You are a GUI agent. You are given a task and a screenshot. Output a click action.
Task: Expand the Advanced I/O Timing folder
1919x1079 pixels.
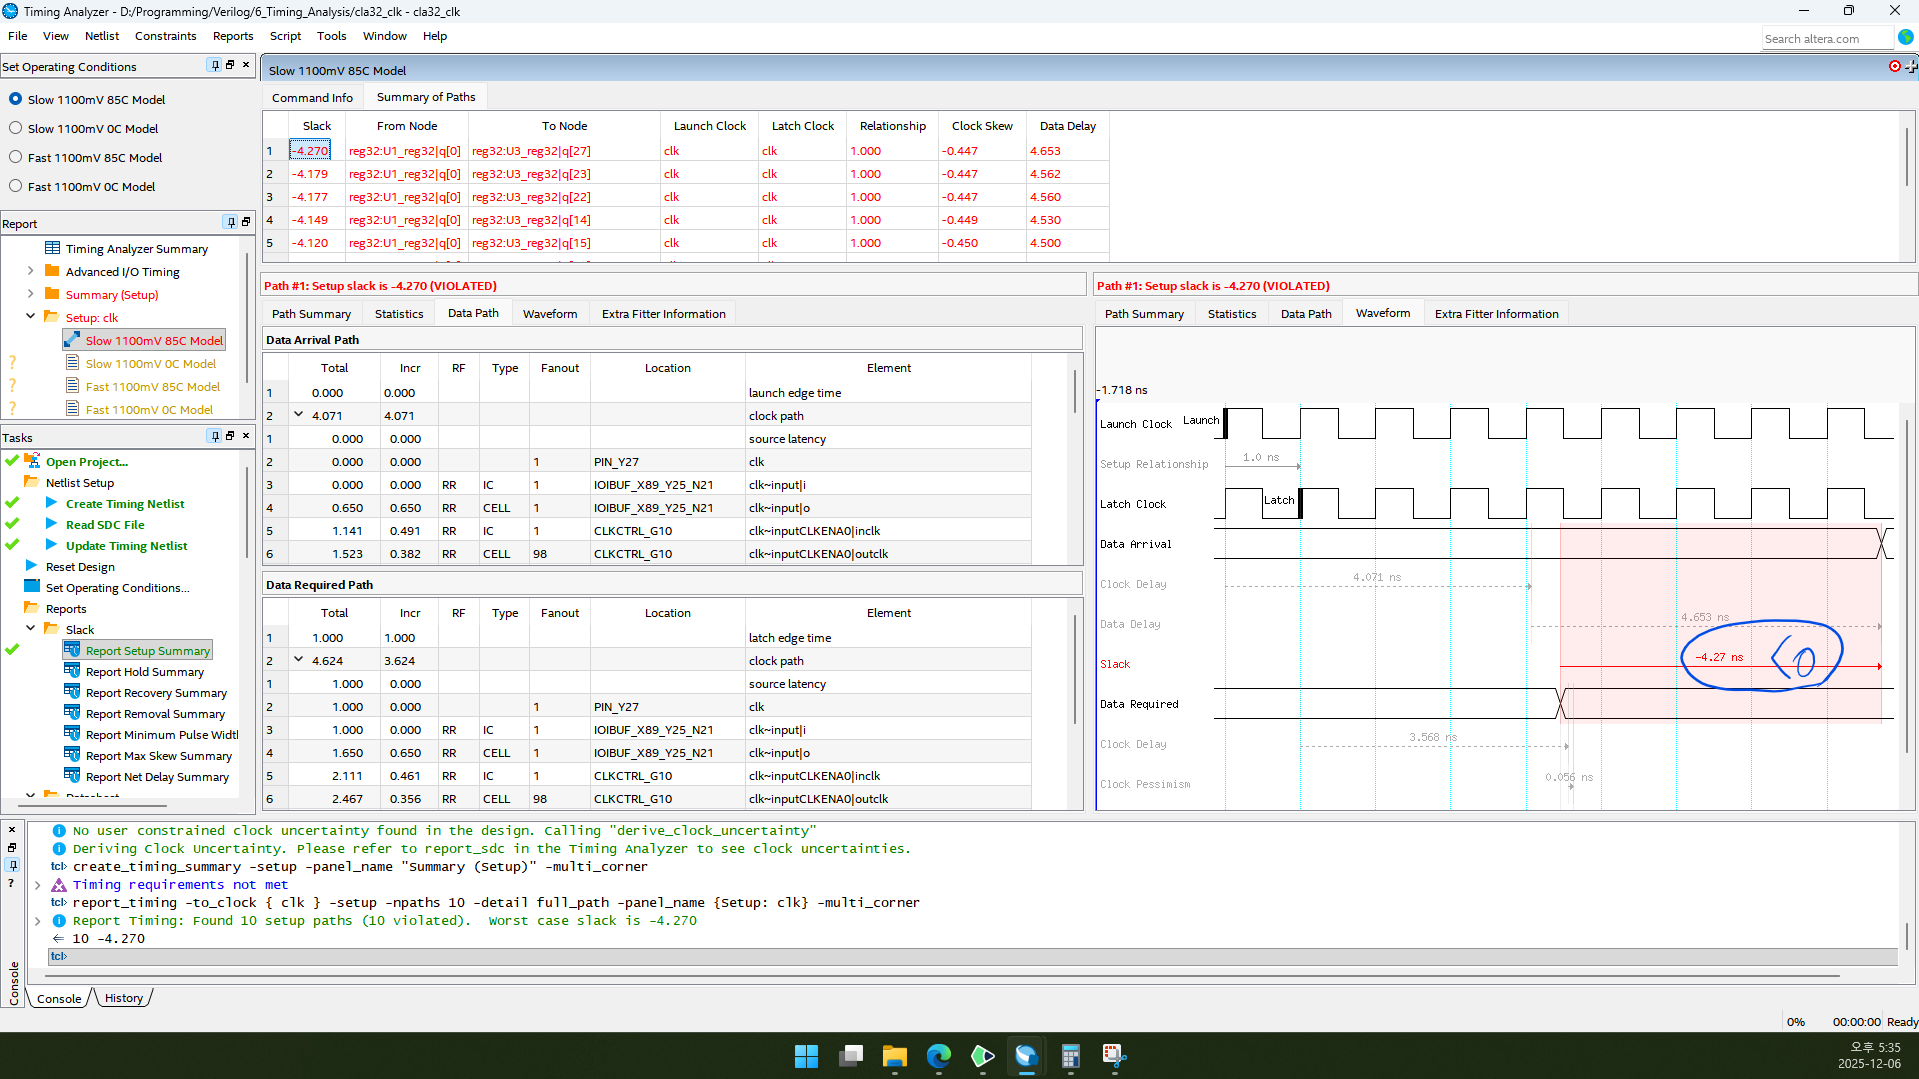point(30,272)
